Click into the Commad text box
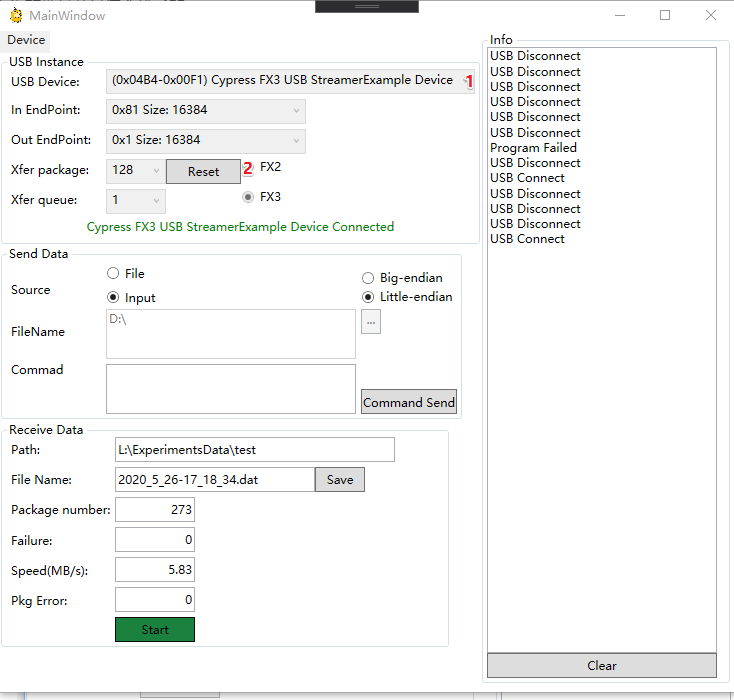 click(x=231, y=389)
